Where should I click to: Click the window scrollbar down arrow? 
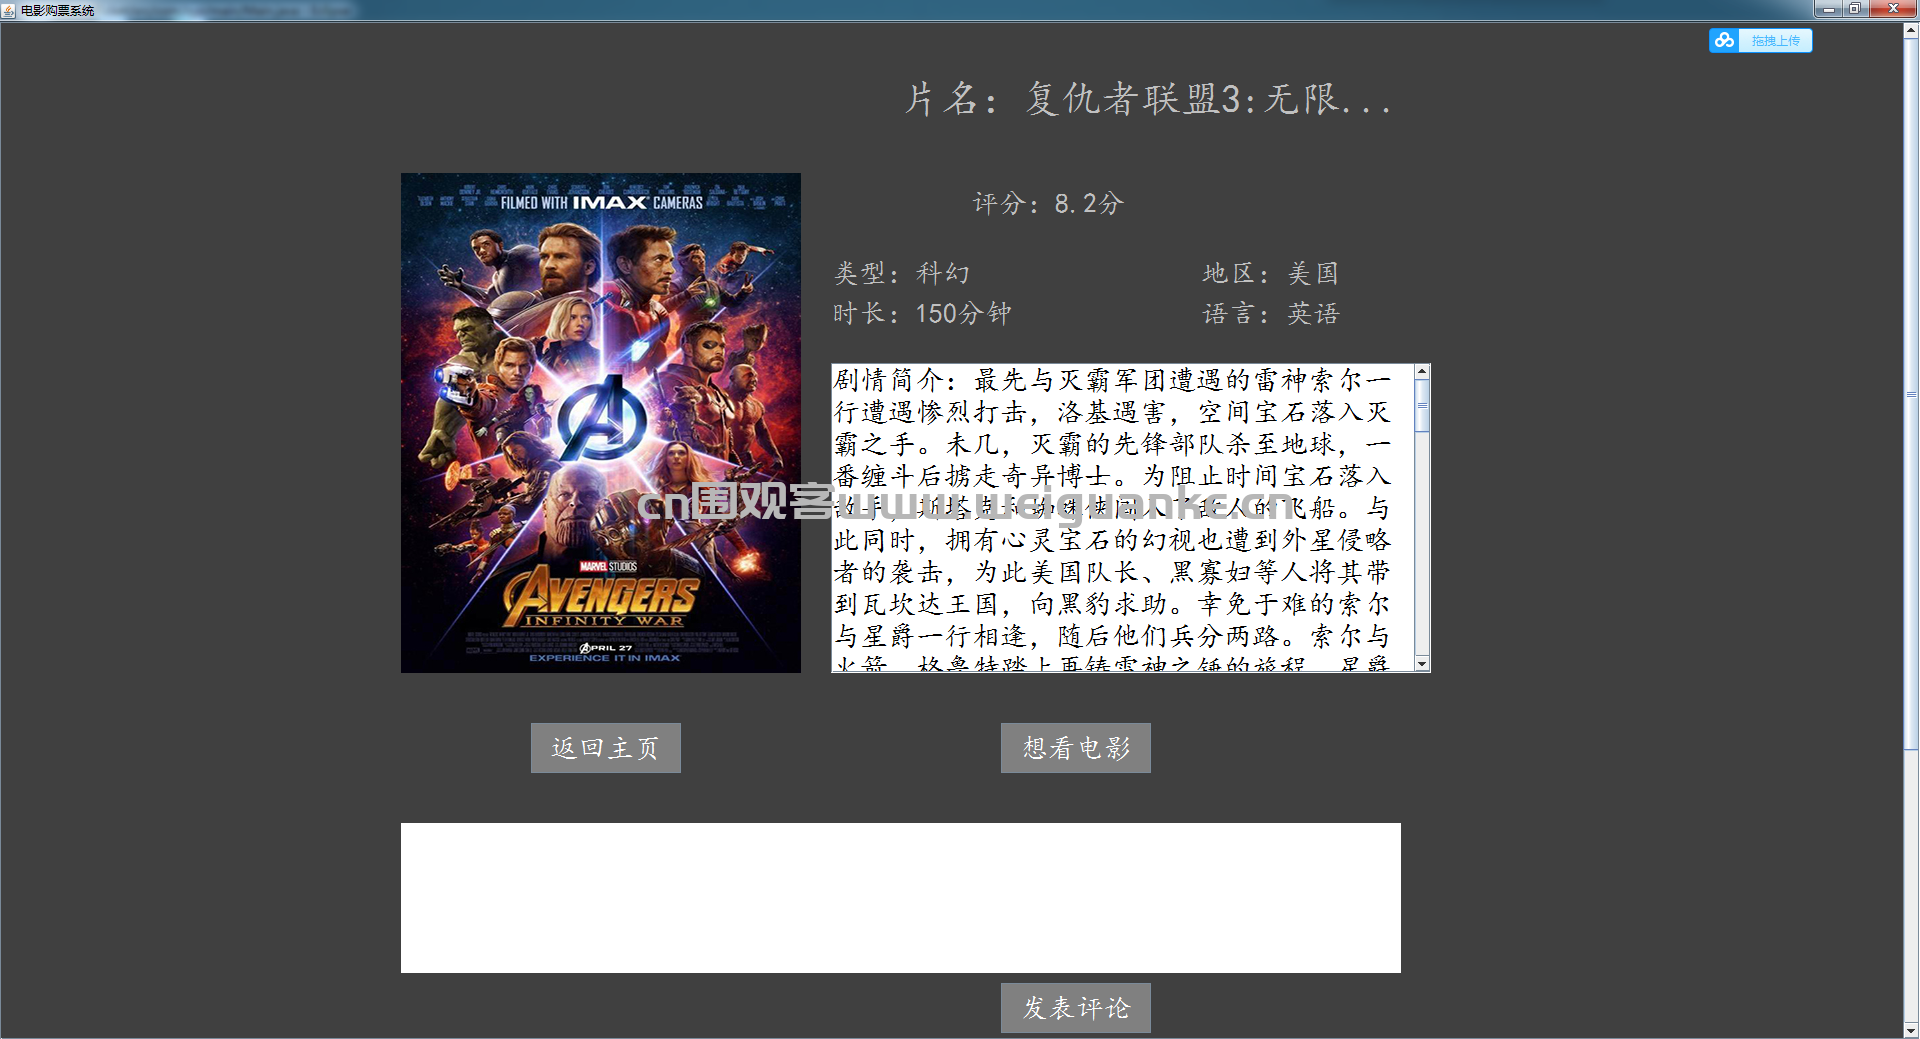point(1911,1030)
